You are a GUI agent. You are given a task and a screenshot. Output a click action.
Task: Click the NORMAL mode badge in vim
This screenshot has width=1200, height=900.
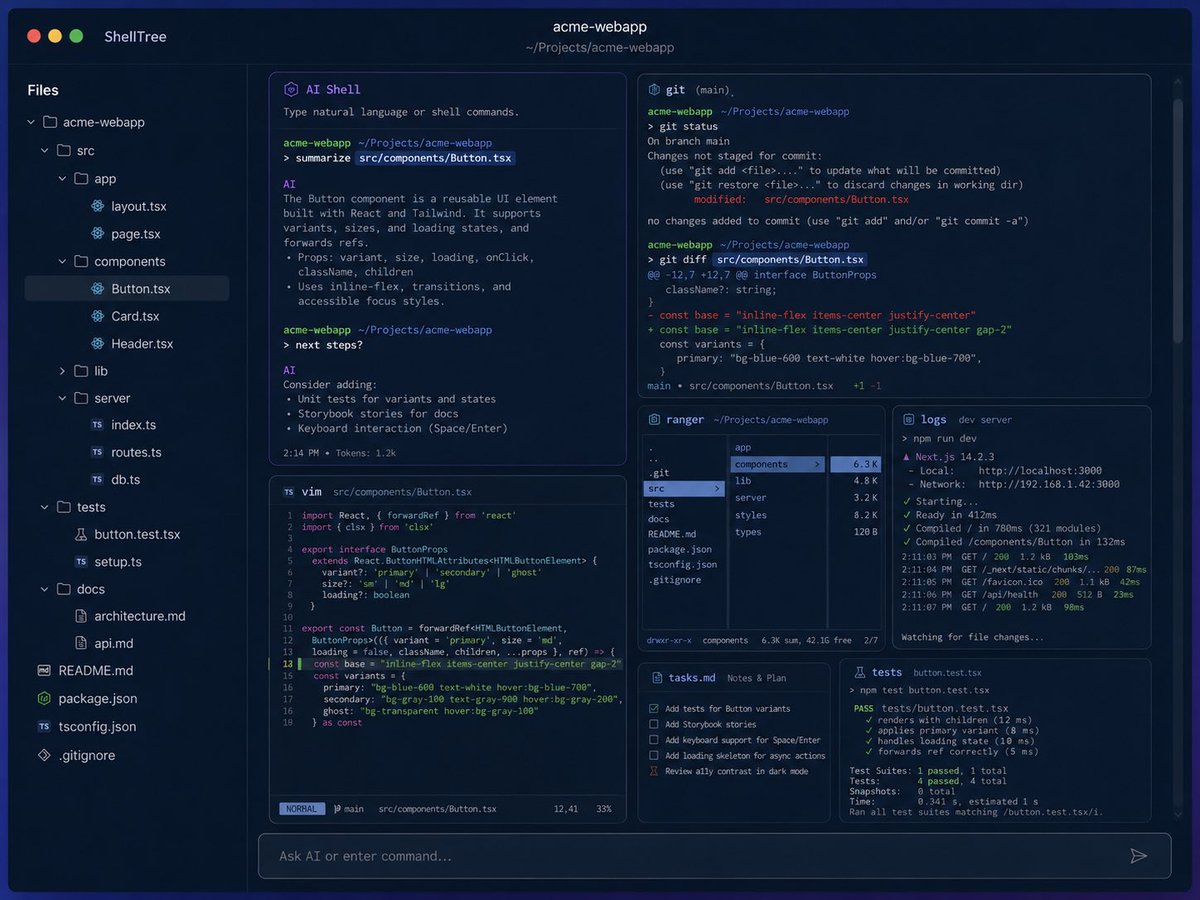[x=301, y=809]
